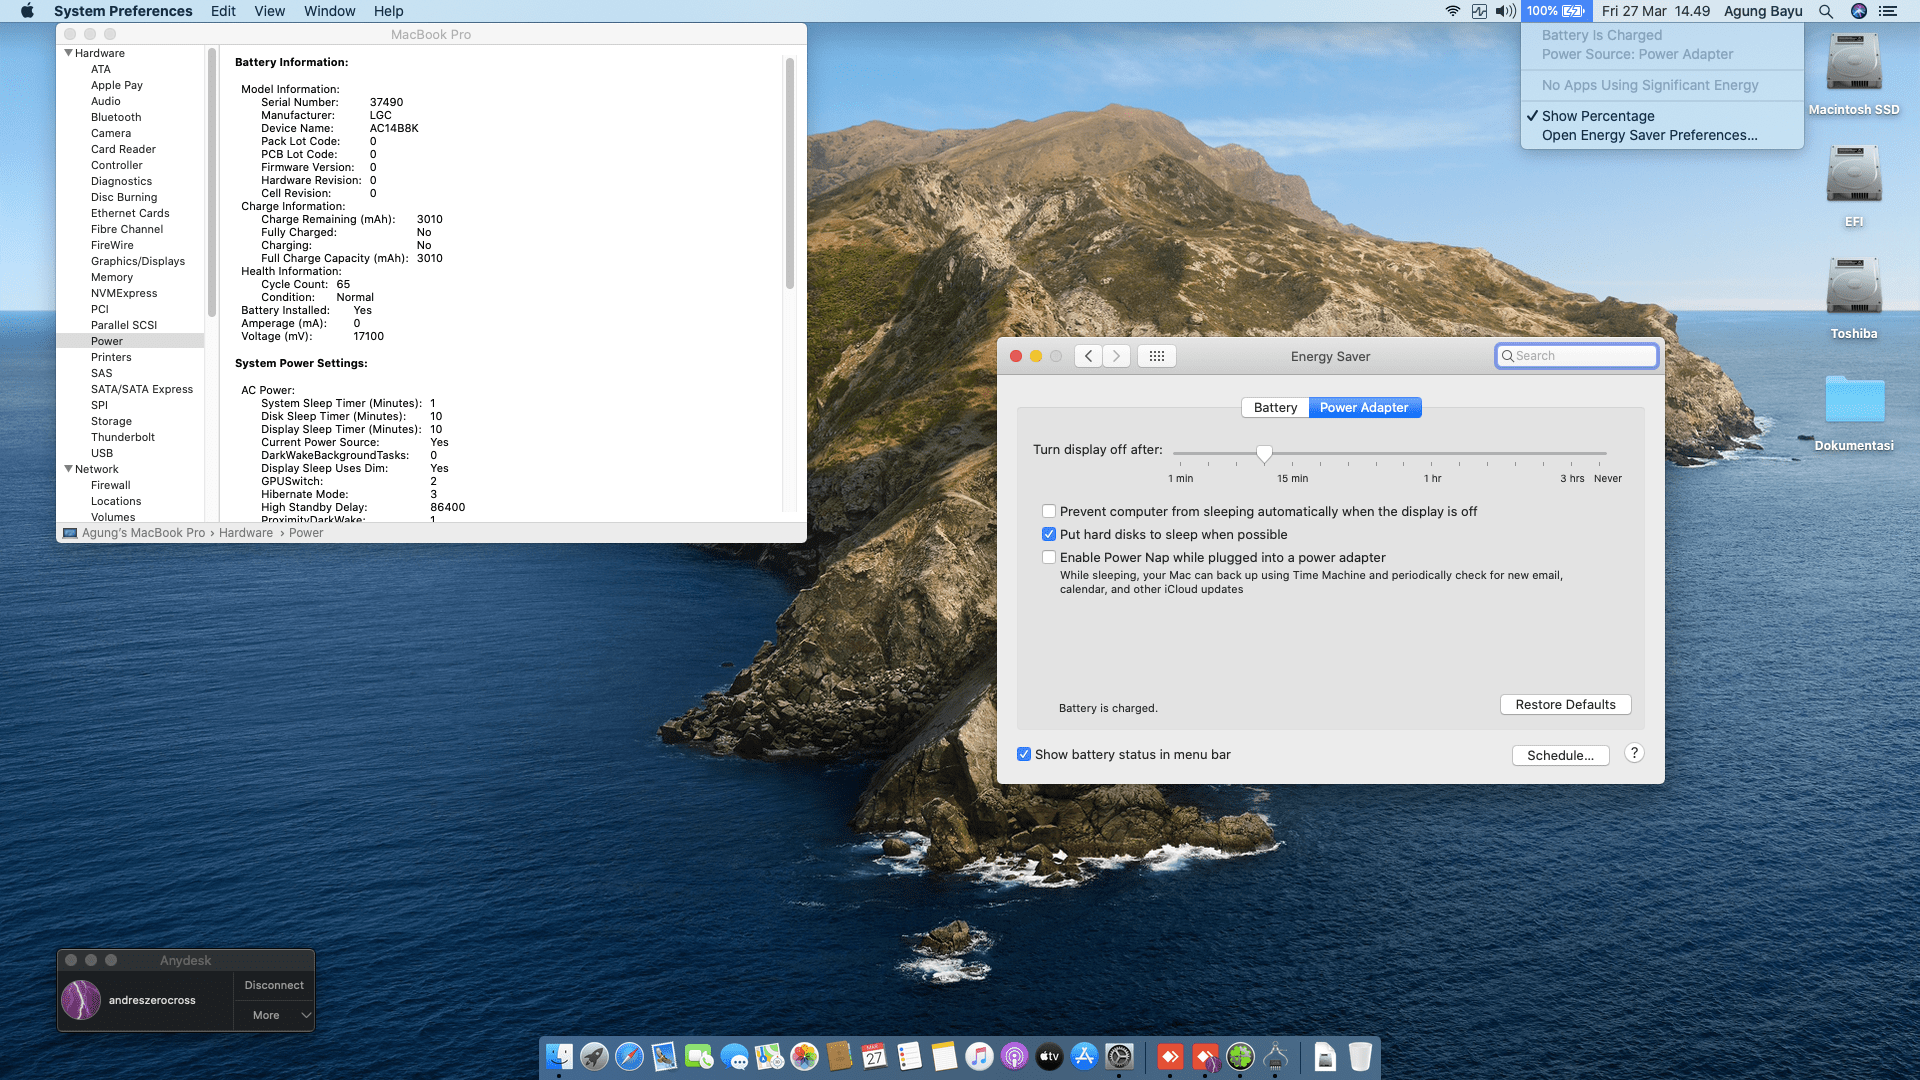Click the Spotlight search icon in menu bar
The image size is (1920, 1080).
pyautogui.click(x=1825, y=11)
